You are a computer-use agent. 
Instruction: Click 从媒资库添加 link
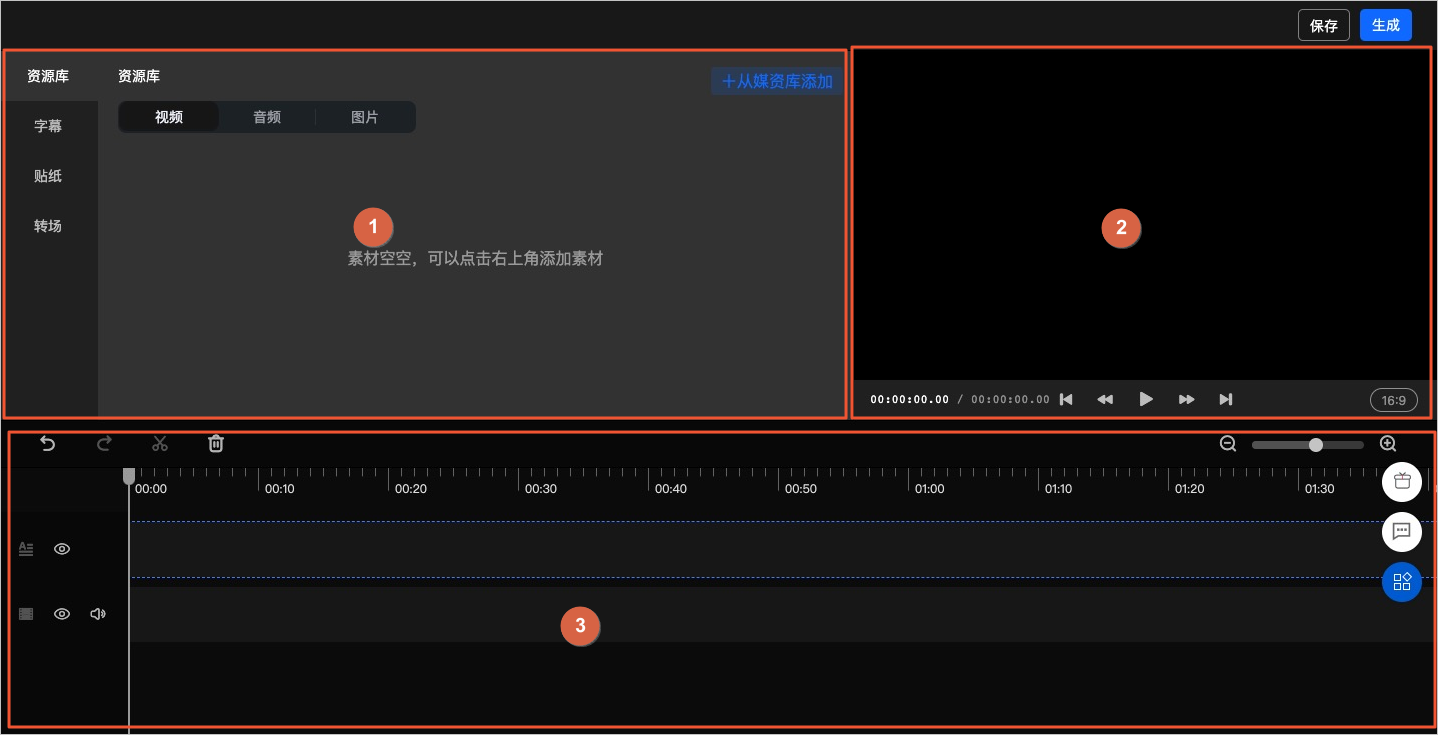coord(777,82)
